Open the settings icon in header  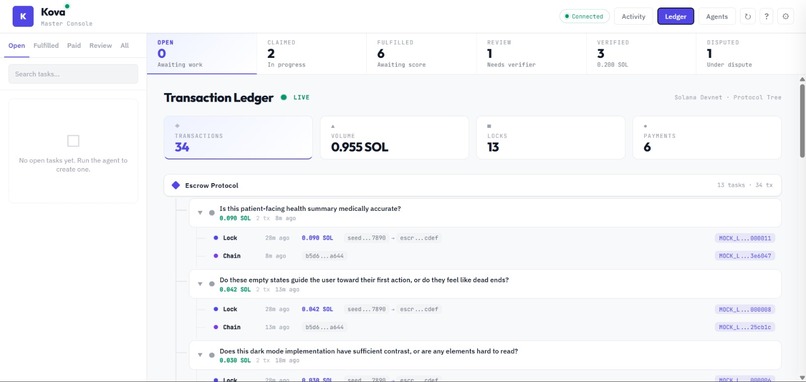[785, 16]
